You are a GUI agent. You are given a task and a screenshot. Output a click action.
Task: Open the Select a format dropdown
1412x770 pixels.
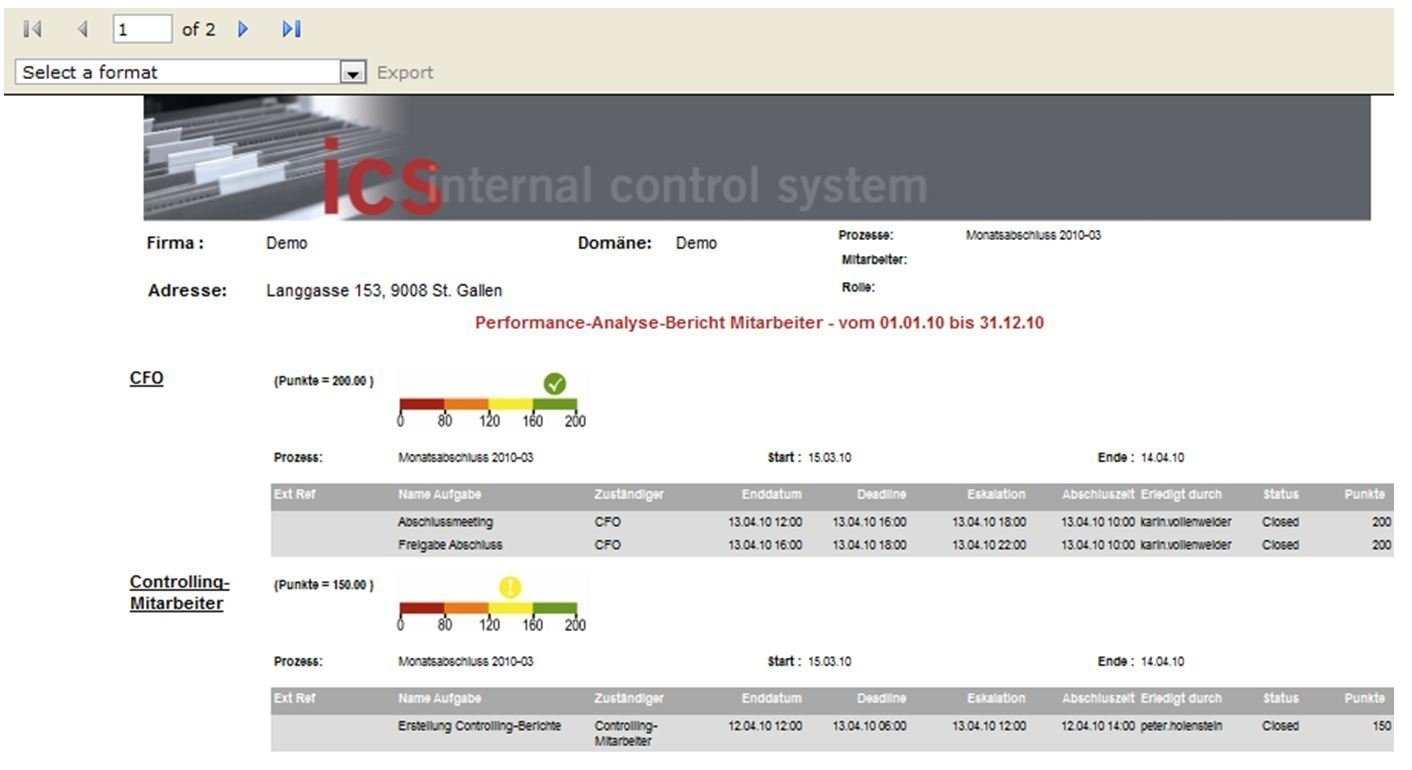[x=180, y=72]
